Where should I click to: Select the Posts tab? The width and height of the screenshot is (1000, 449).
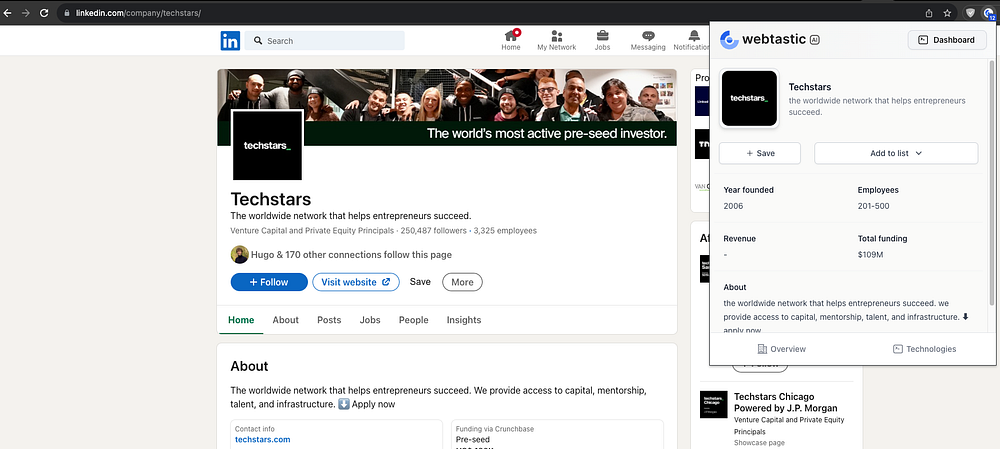[329, 320]
